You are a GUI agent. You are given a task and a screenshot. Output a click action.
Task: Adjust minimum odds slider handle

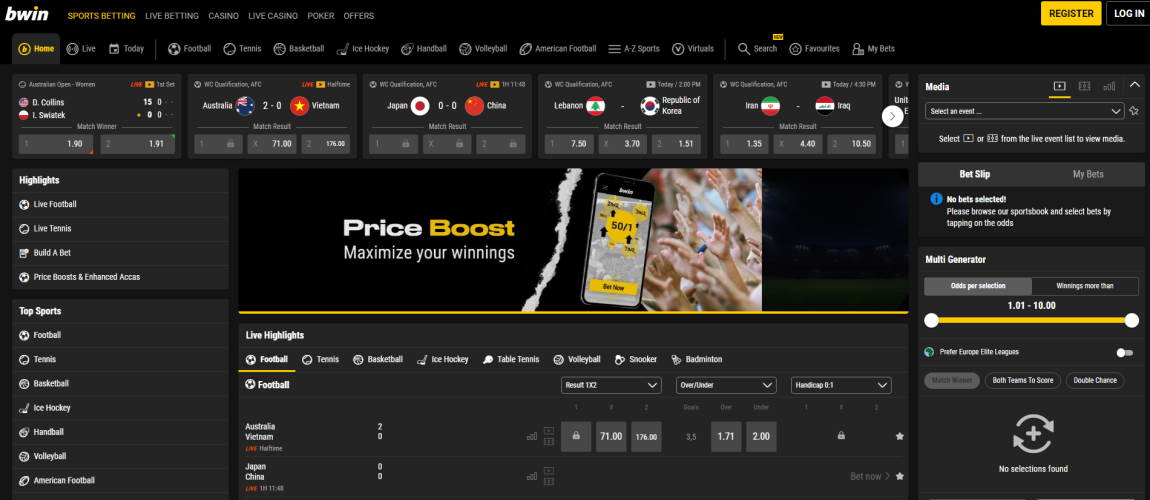(931, 320)
